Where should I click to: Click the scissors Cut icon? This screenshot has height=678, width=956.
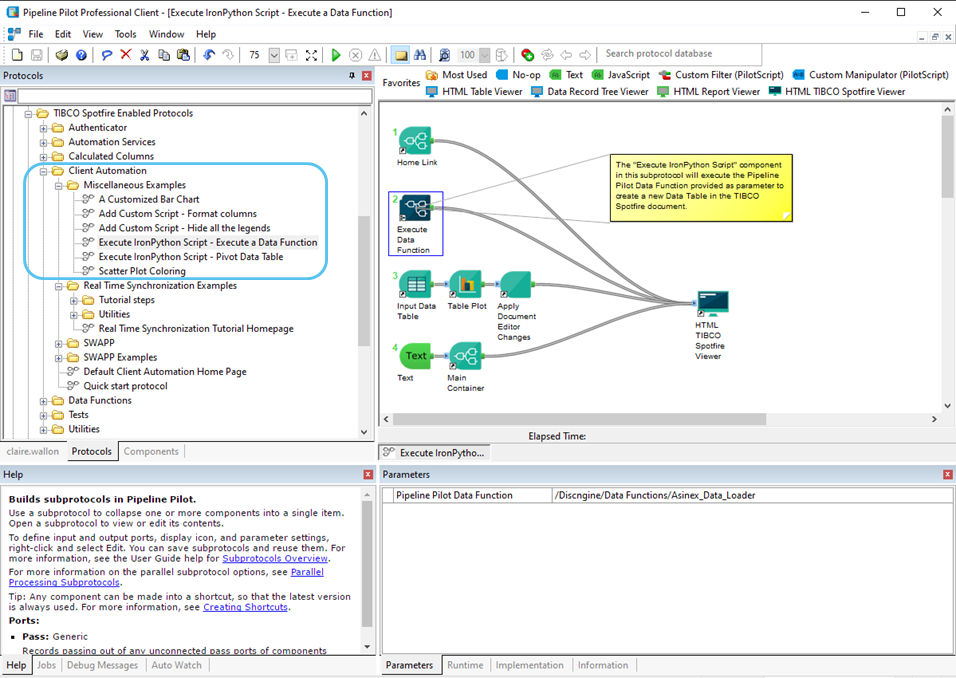tap(144, 55)
